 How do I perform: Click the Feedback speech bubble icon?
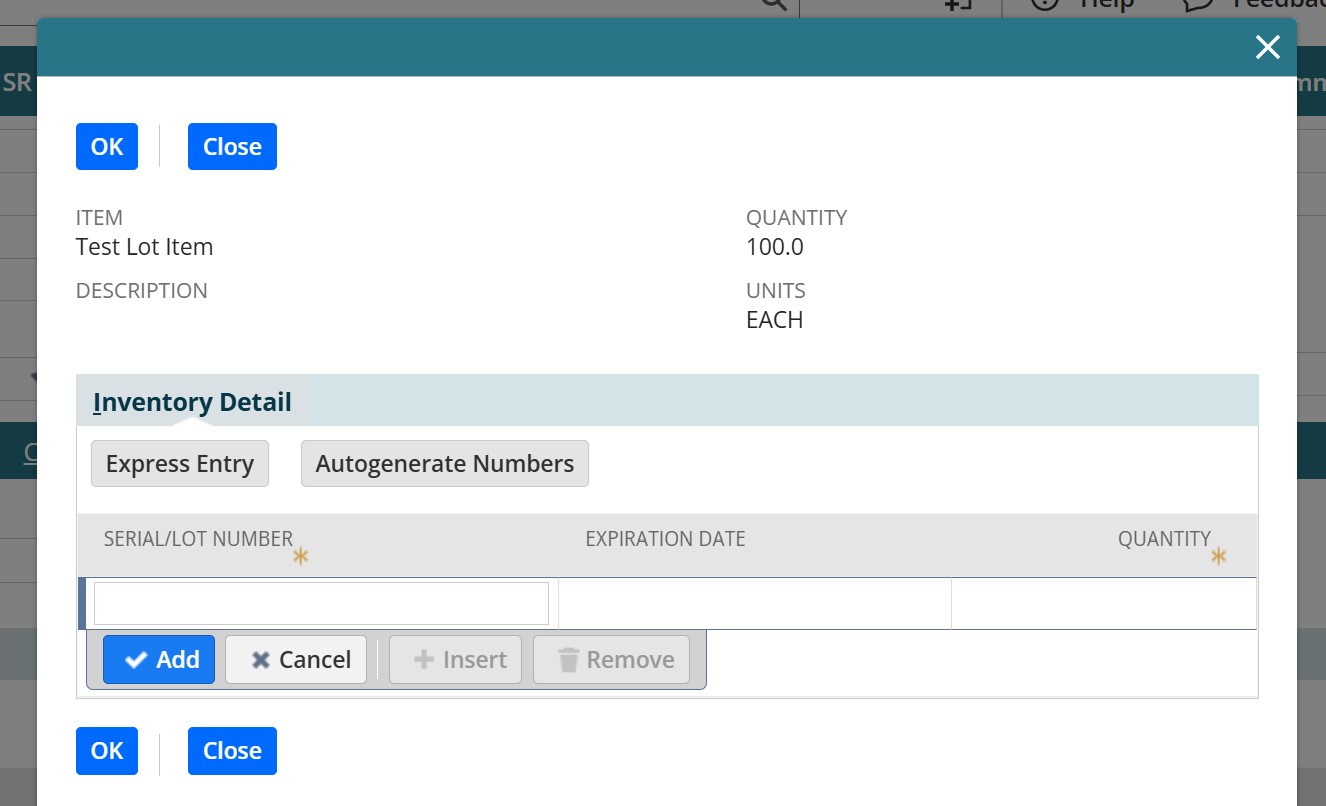coord(1198,4)
